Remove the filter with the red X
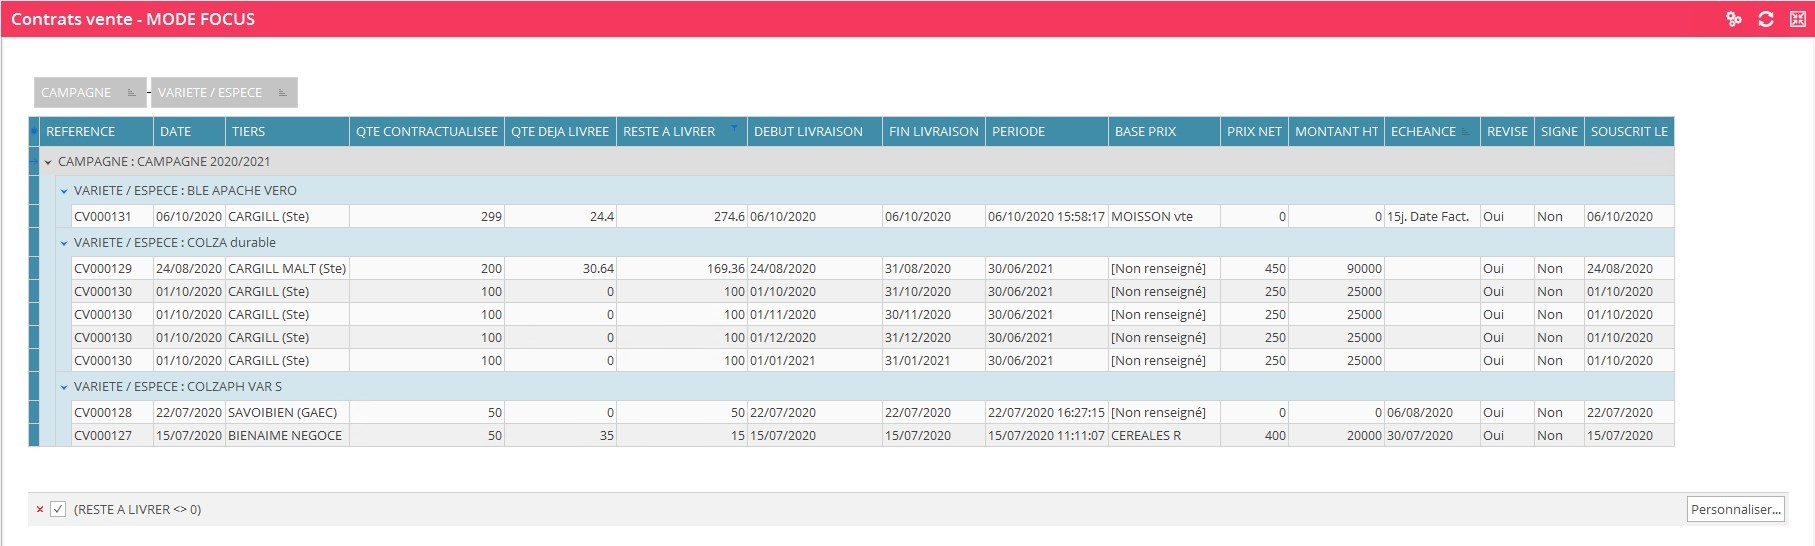The height and width of the screenshot is (546, 1815). coord(40,509)
